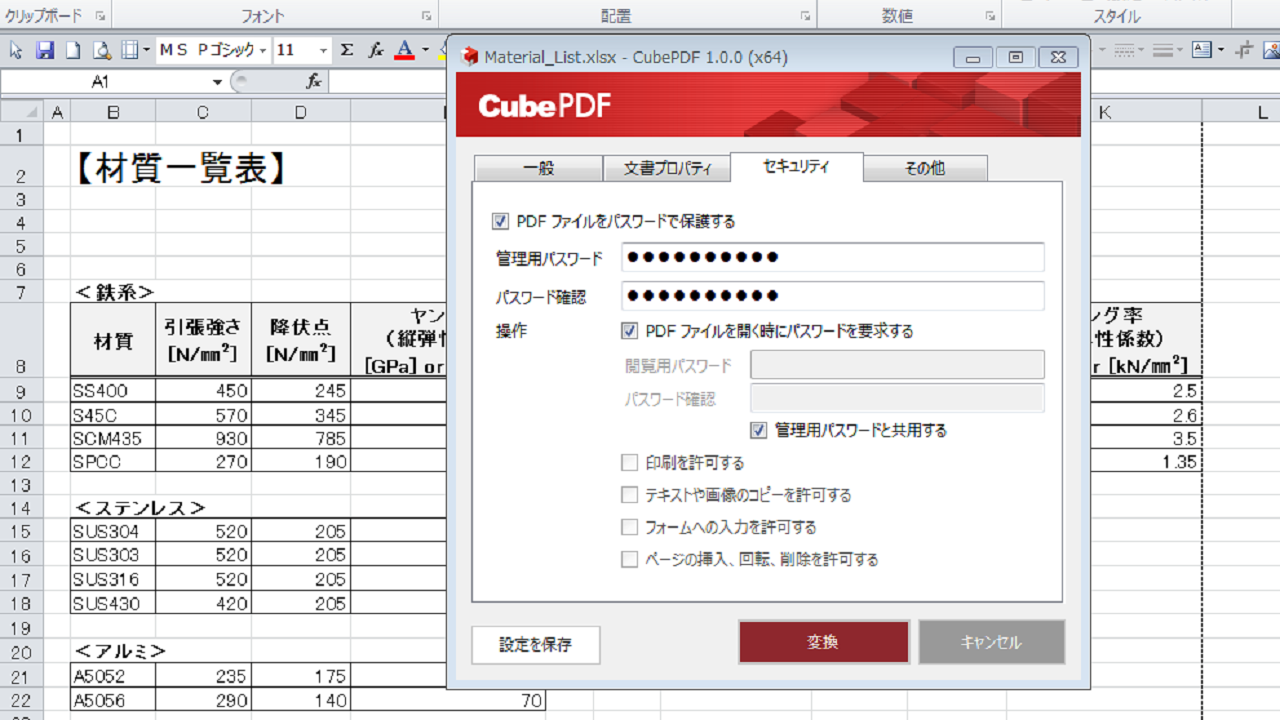Open the text box icon dropdown arrow
The height and width of the screenshot is (720, 1280).
[1220, 50]
